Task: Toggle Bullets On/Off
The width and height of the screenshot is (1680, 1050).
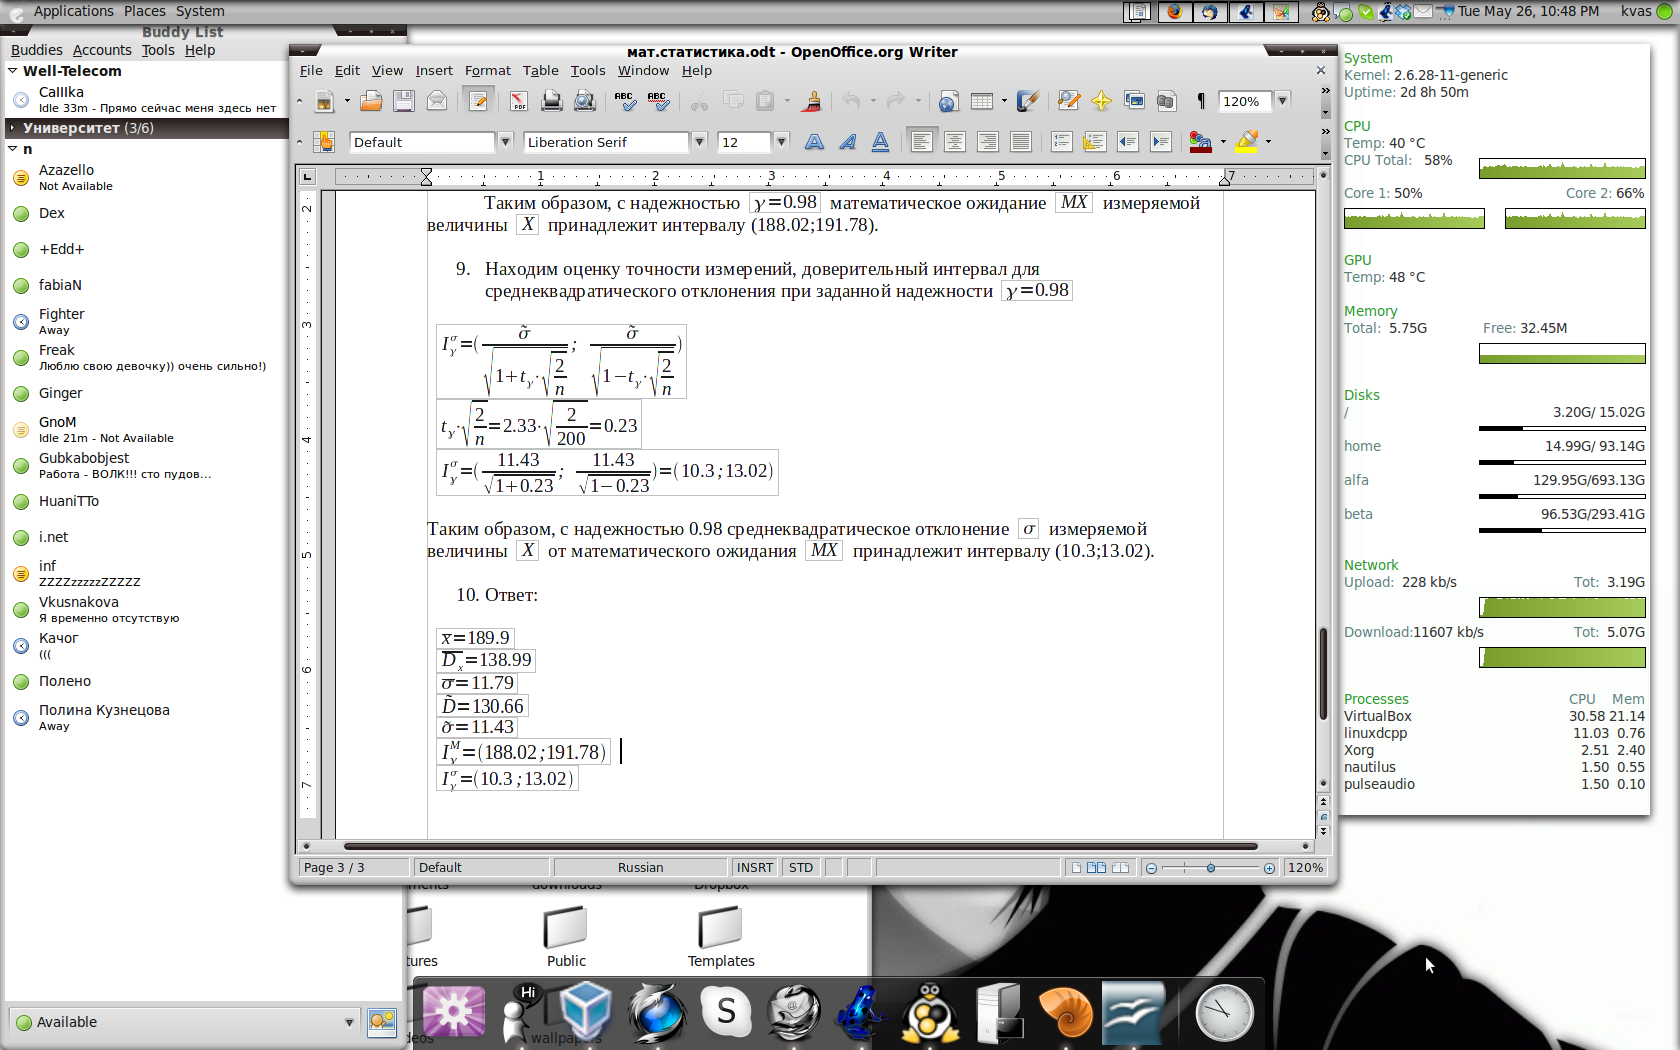Action: [x=1095, y=142]
